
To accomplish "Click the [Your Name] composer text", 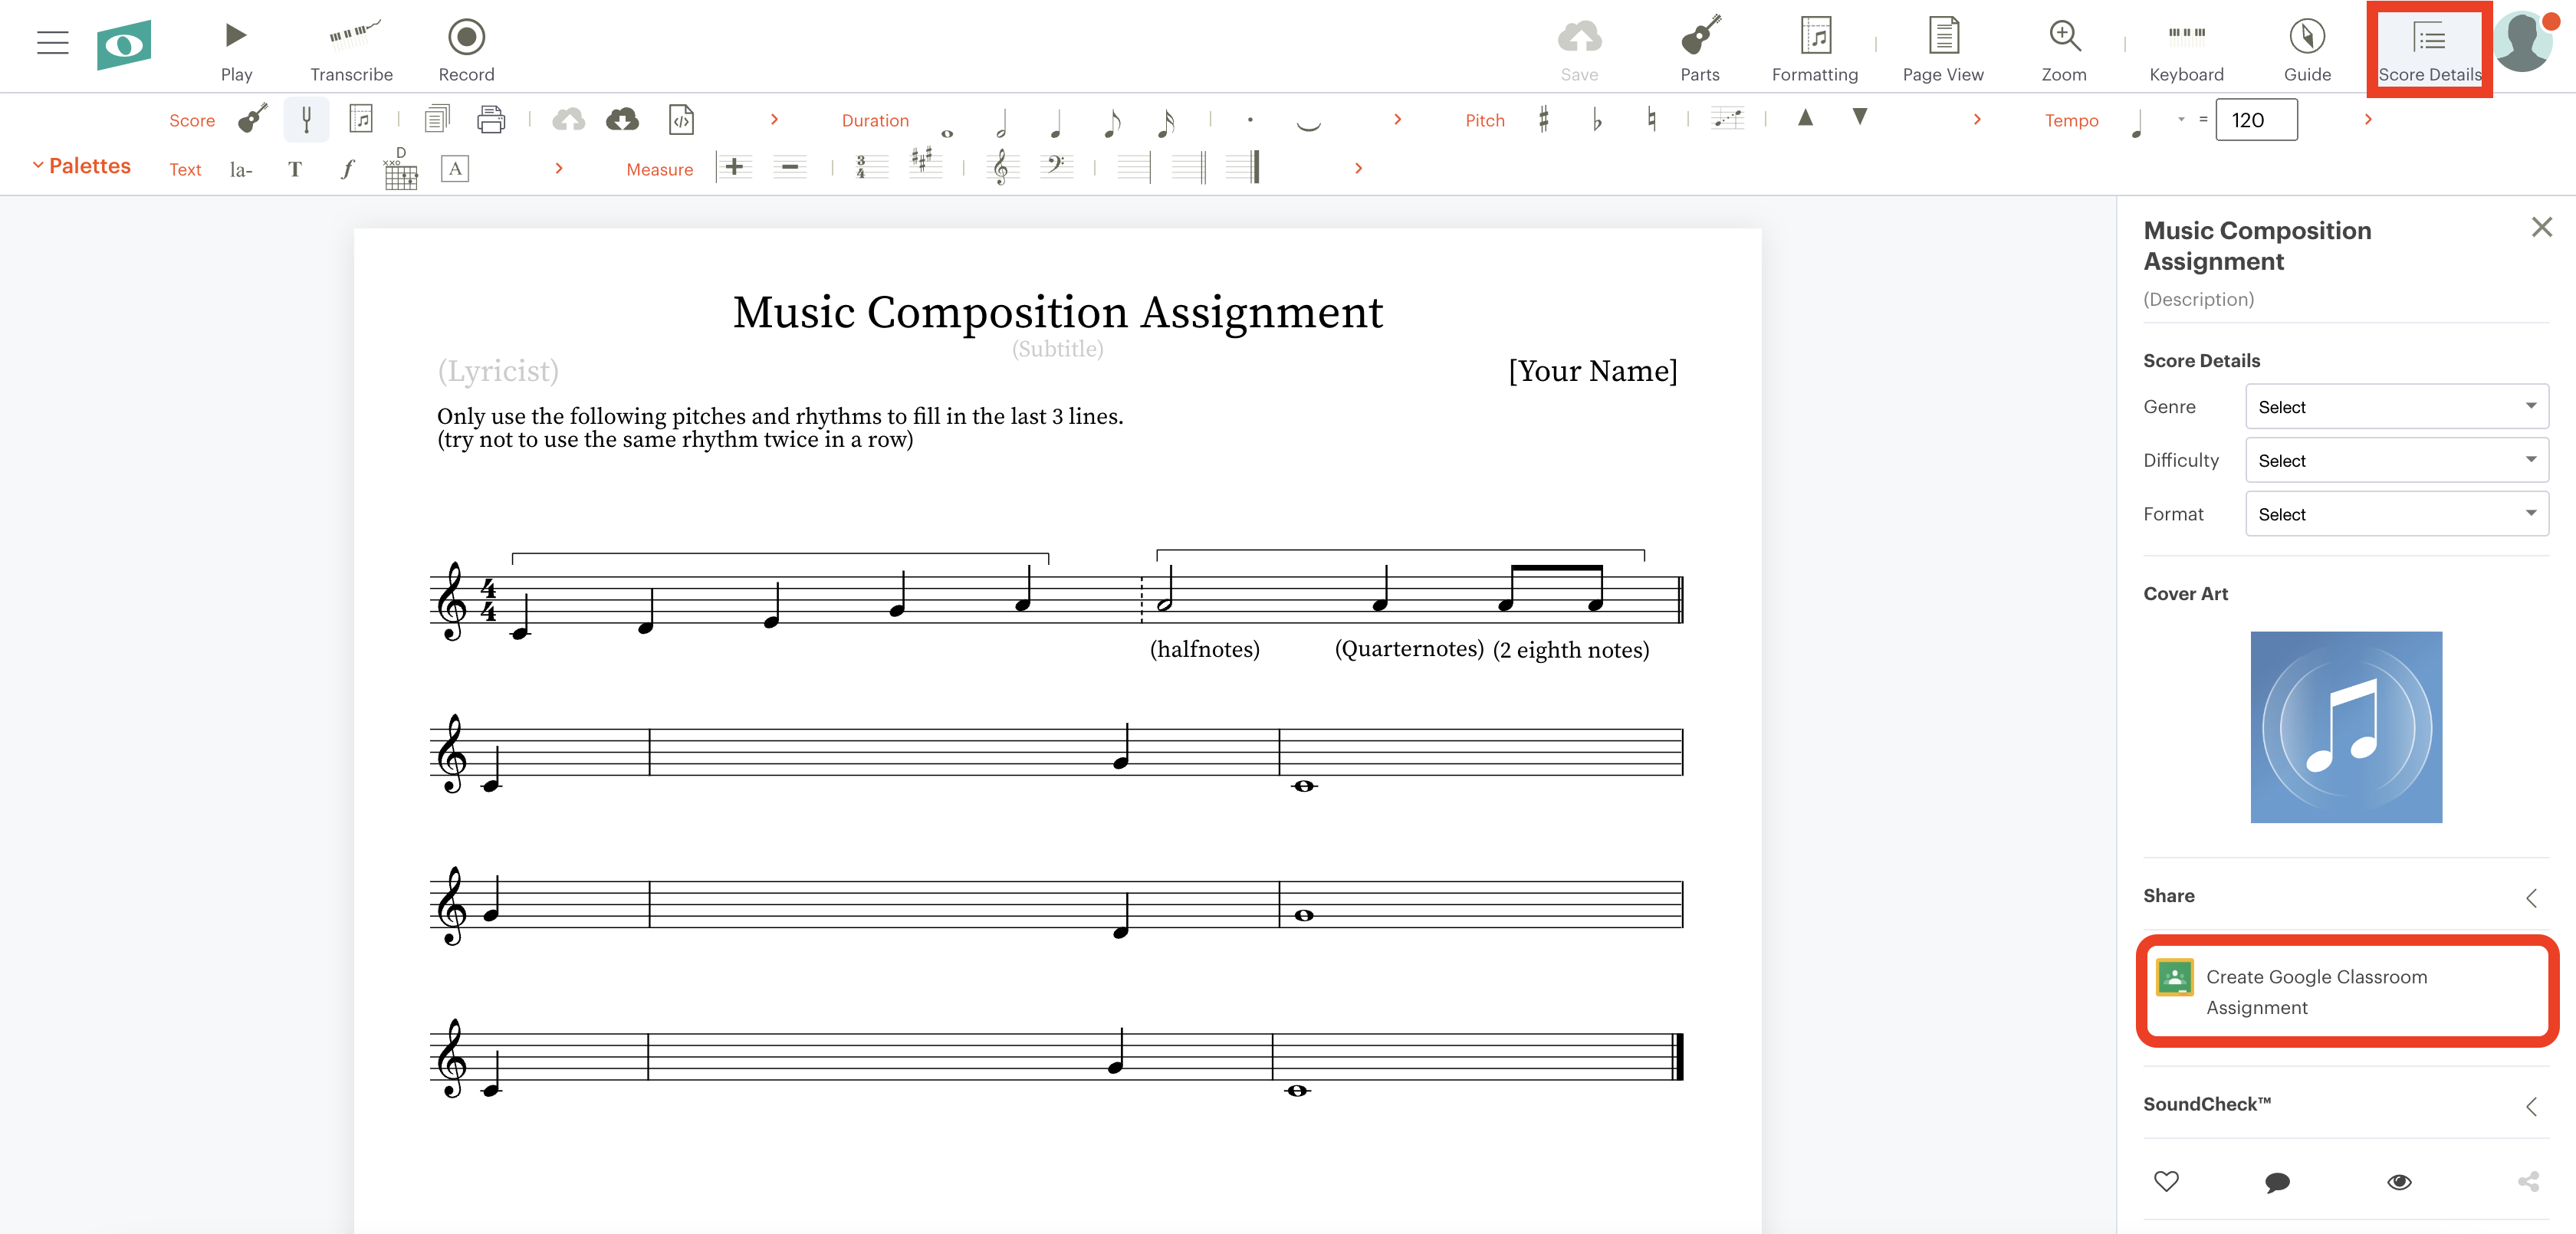I will 1592,371.
